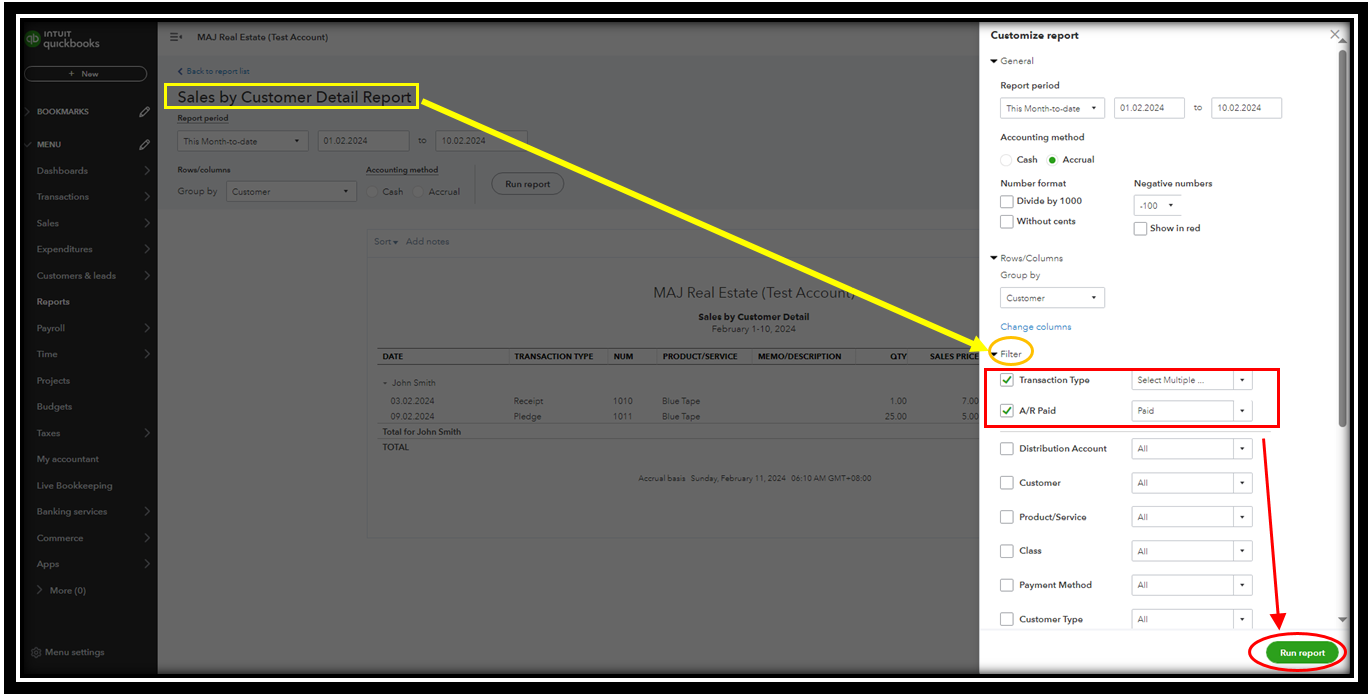Open Transaction Type Select Multiple dropdown

click(x=1192, y=380)
